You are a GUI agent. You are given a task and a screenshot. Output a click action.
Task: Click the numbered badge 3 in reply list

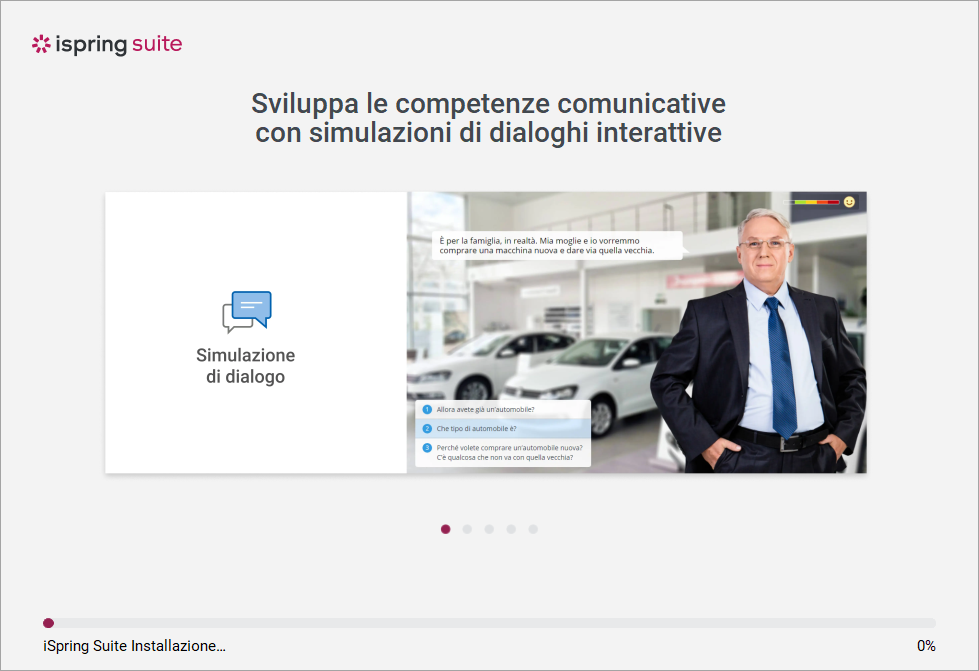click(427, 448)
